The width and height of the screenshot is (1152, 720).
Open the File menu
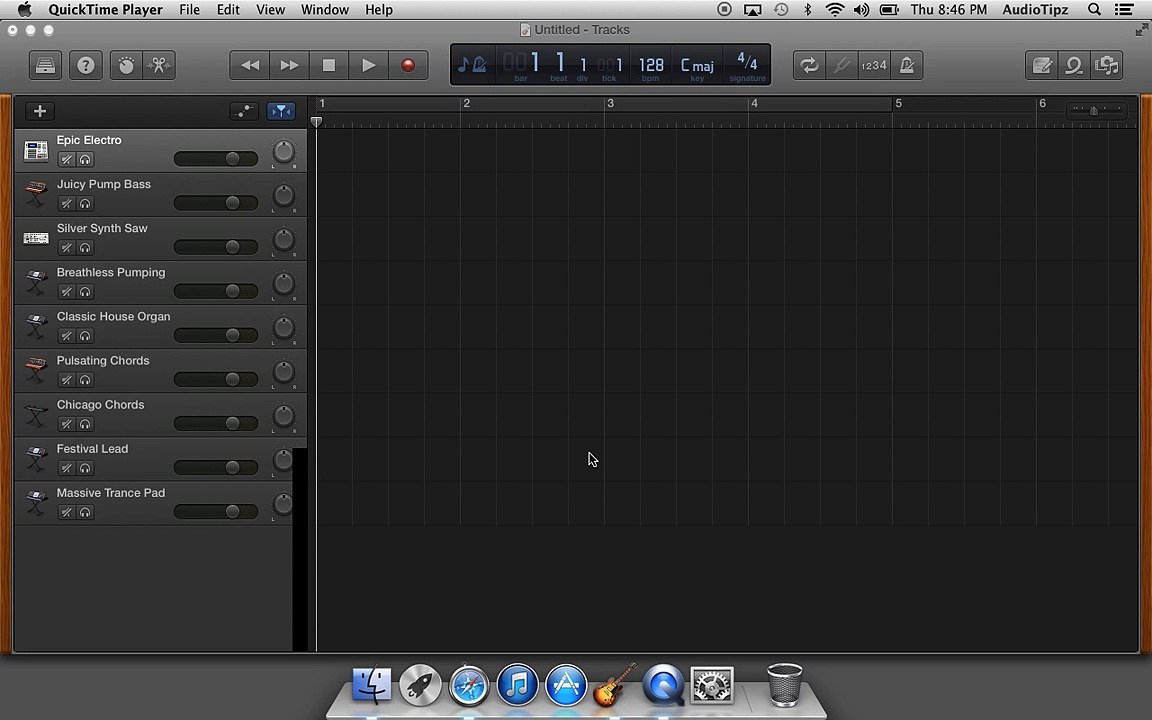189,10
